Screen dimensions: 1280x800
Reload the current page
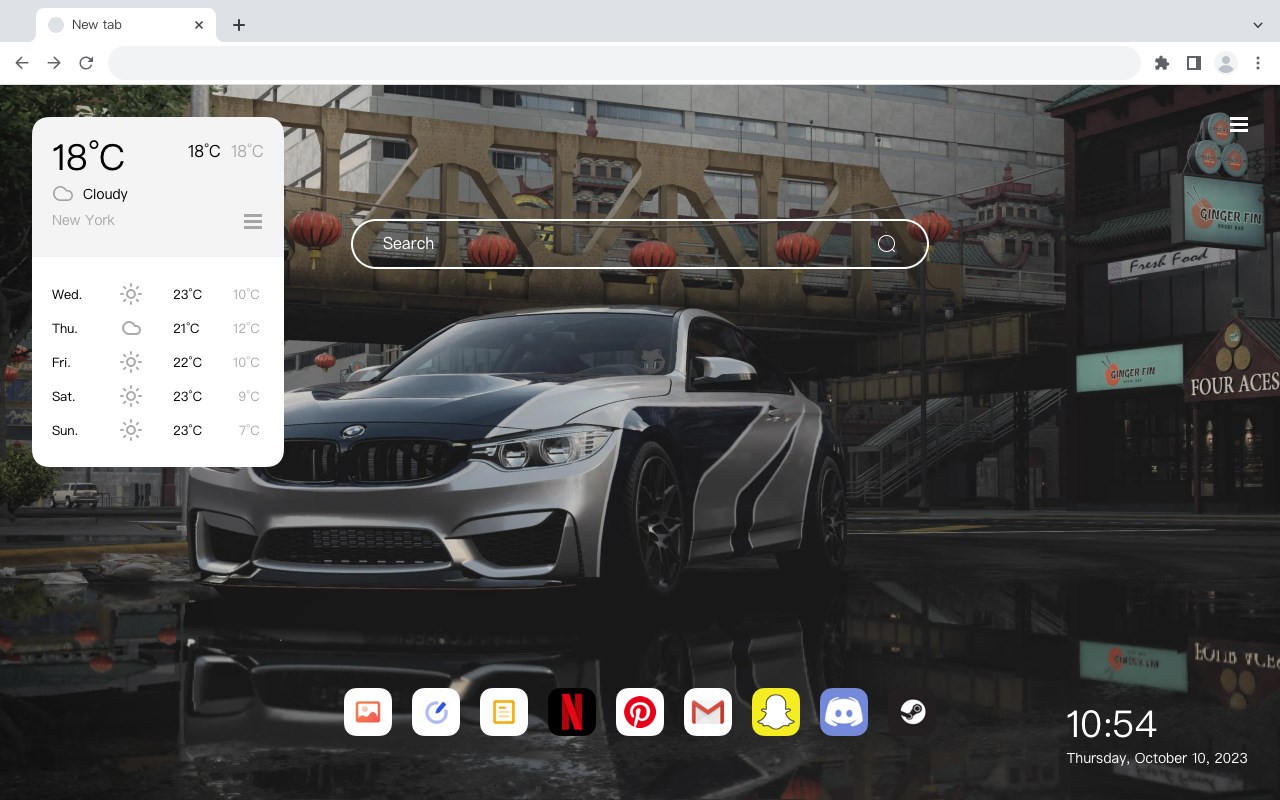[x=86, y=63]
